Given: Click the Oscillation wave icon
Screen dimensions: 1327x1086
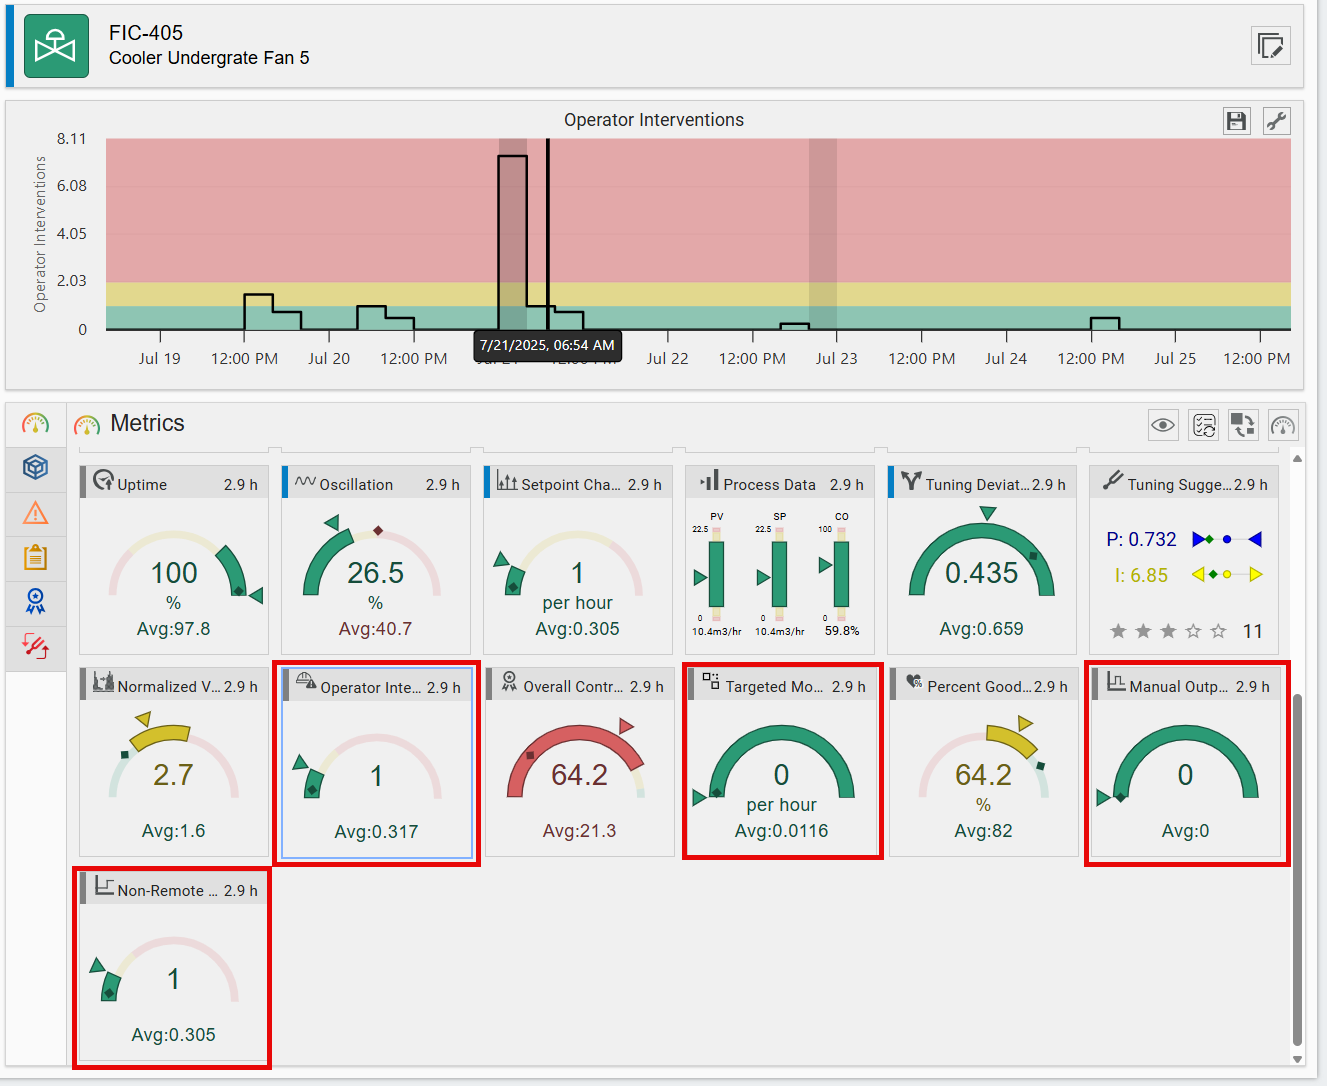Looking at the screenshot, I should point(305,483).
